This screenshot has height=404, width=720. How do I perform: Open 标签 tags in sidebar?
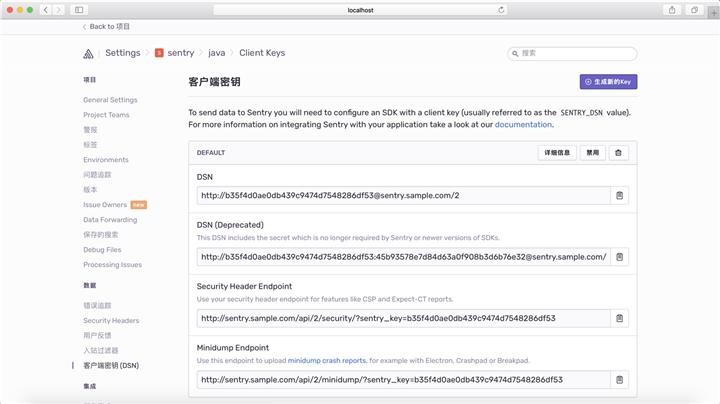[90, 145]
